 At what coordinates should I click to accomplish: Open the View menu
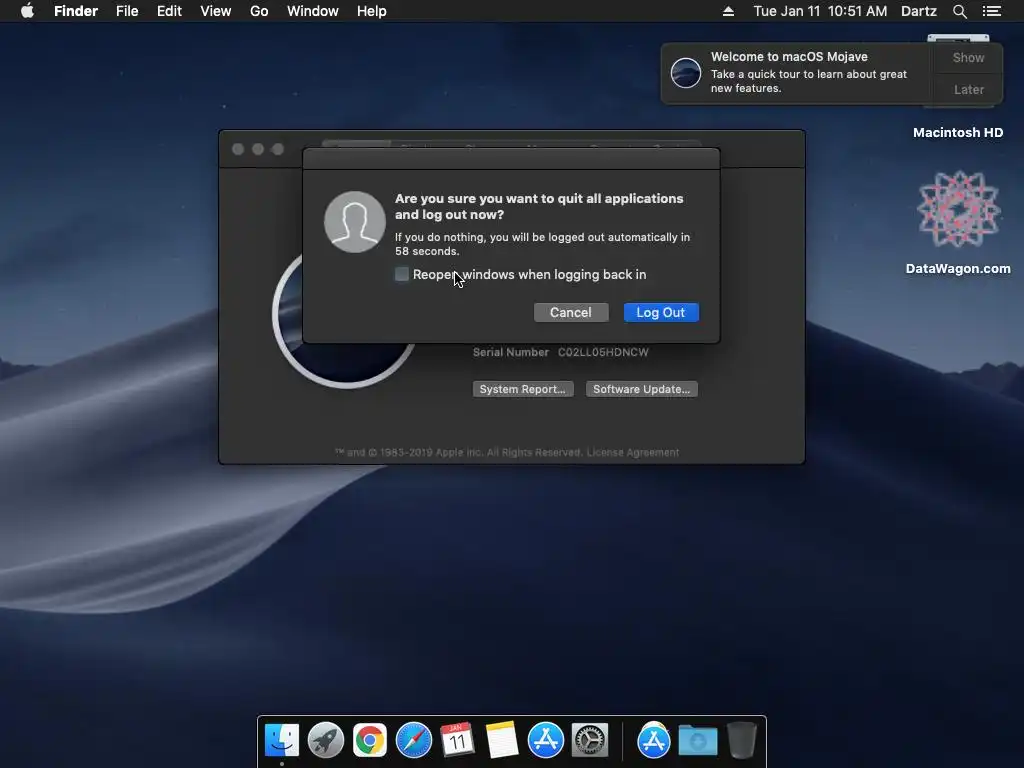point(216,11)
